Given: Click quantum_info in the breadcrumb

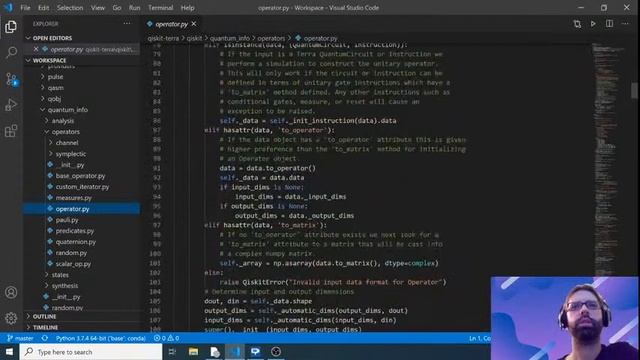Looking at the screenshot, I should tap(229, 38).
